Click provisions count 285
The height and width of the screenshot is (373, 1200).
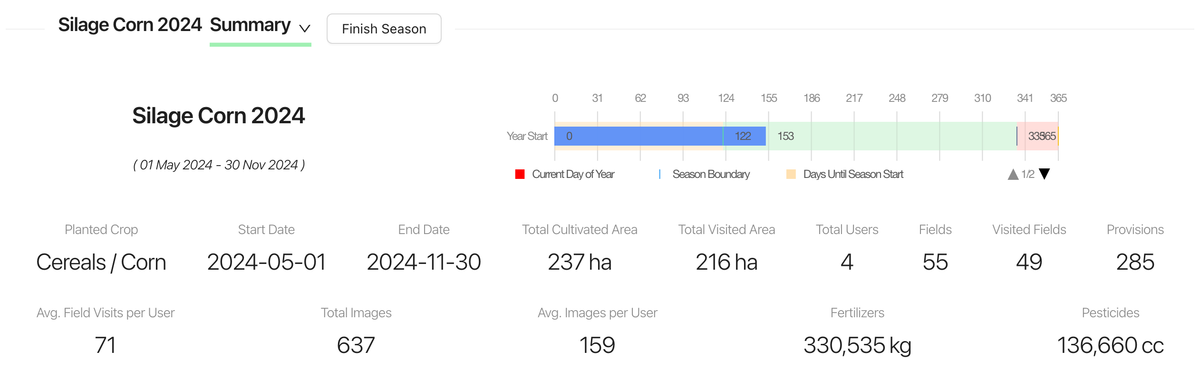pos(1135,263)
